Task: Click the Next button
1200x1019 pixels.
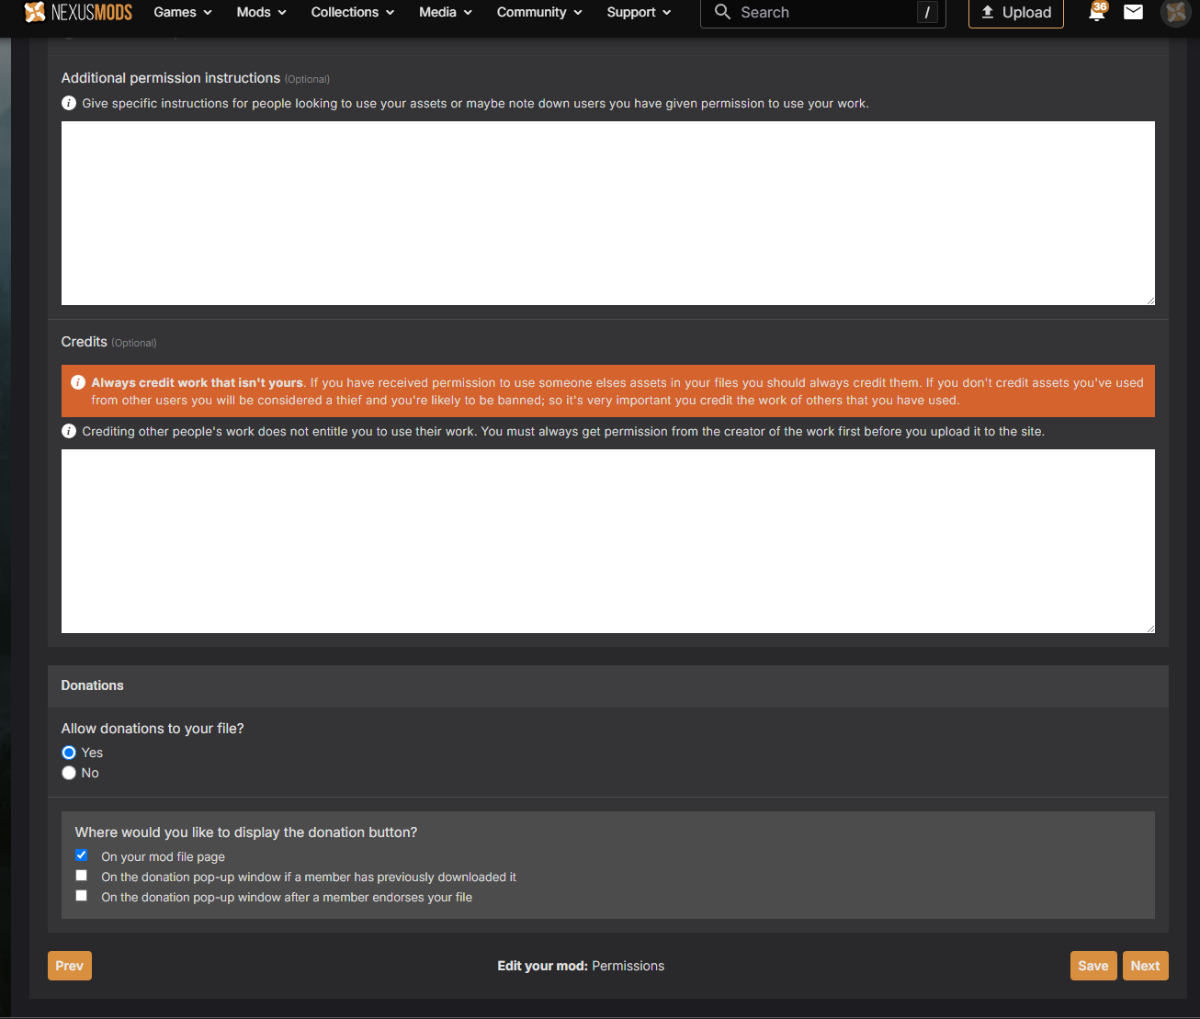Action: [x=1145, y=965]
